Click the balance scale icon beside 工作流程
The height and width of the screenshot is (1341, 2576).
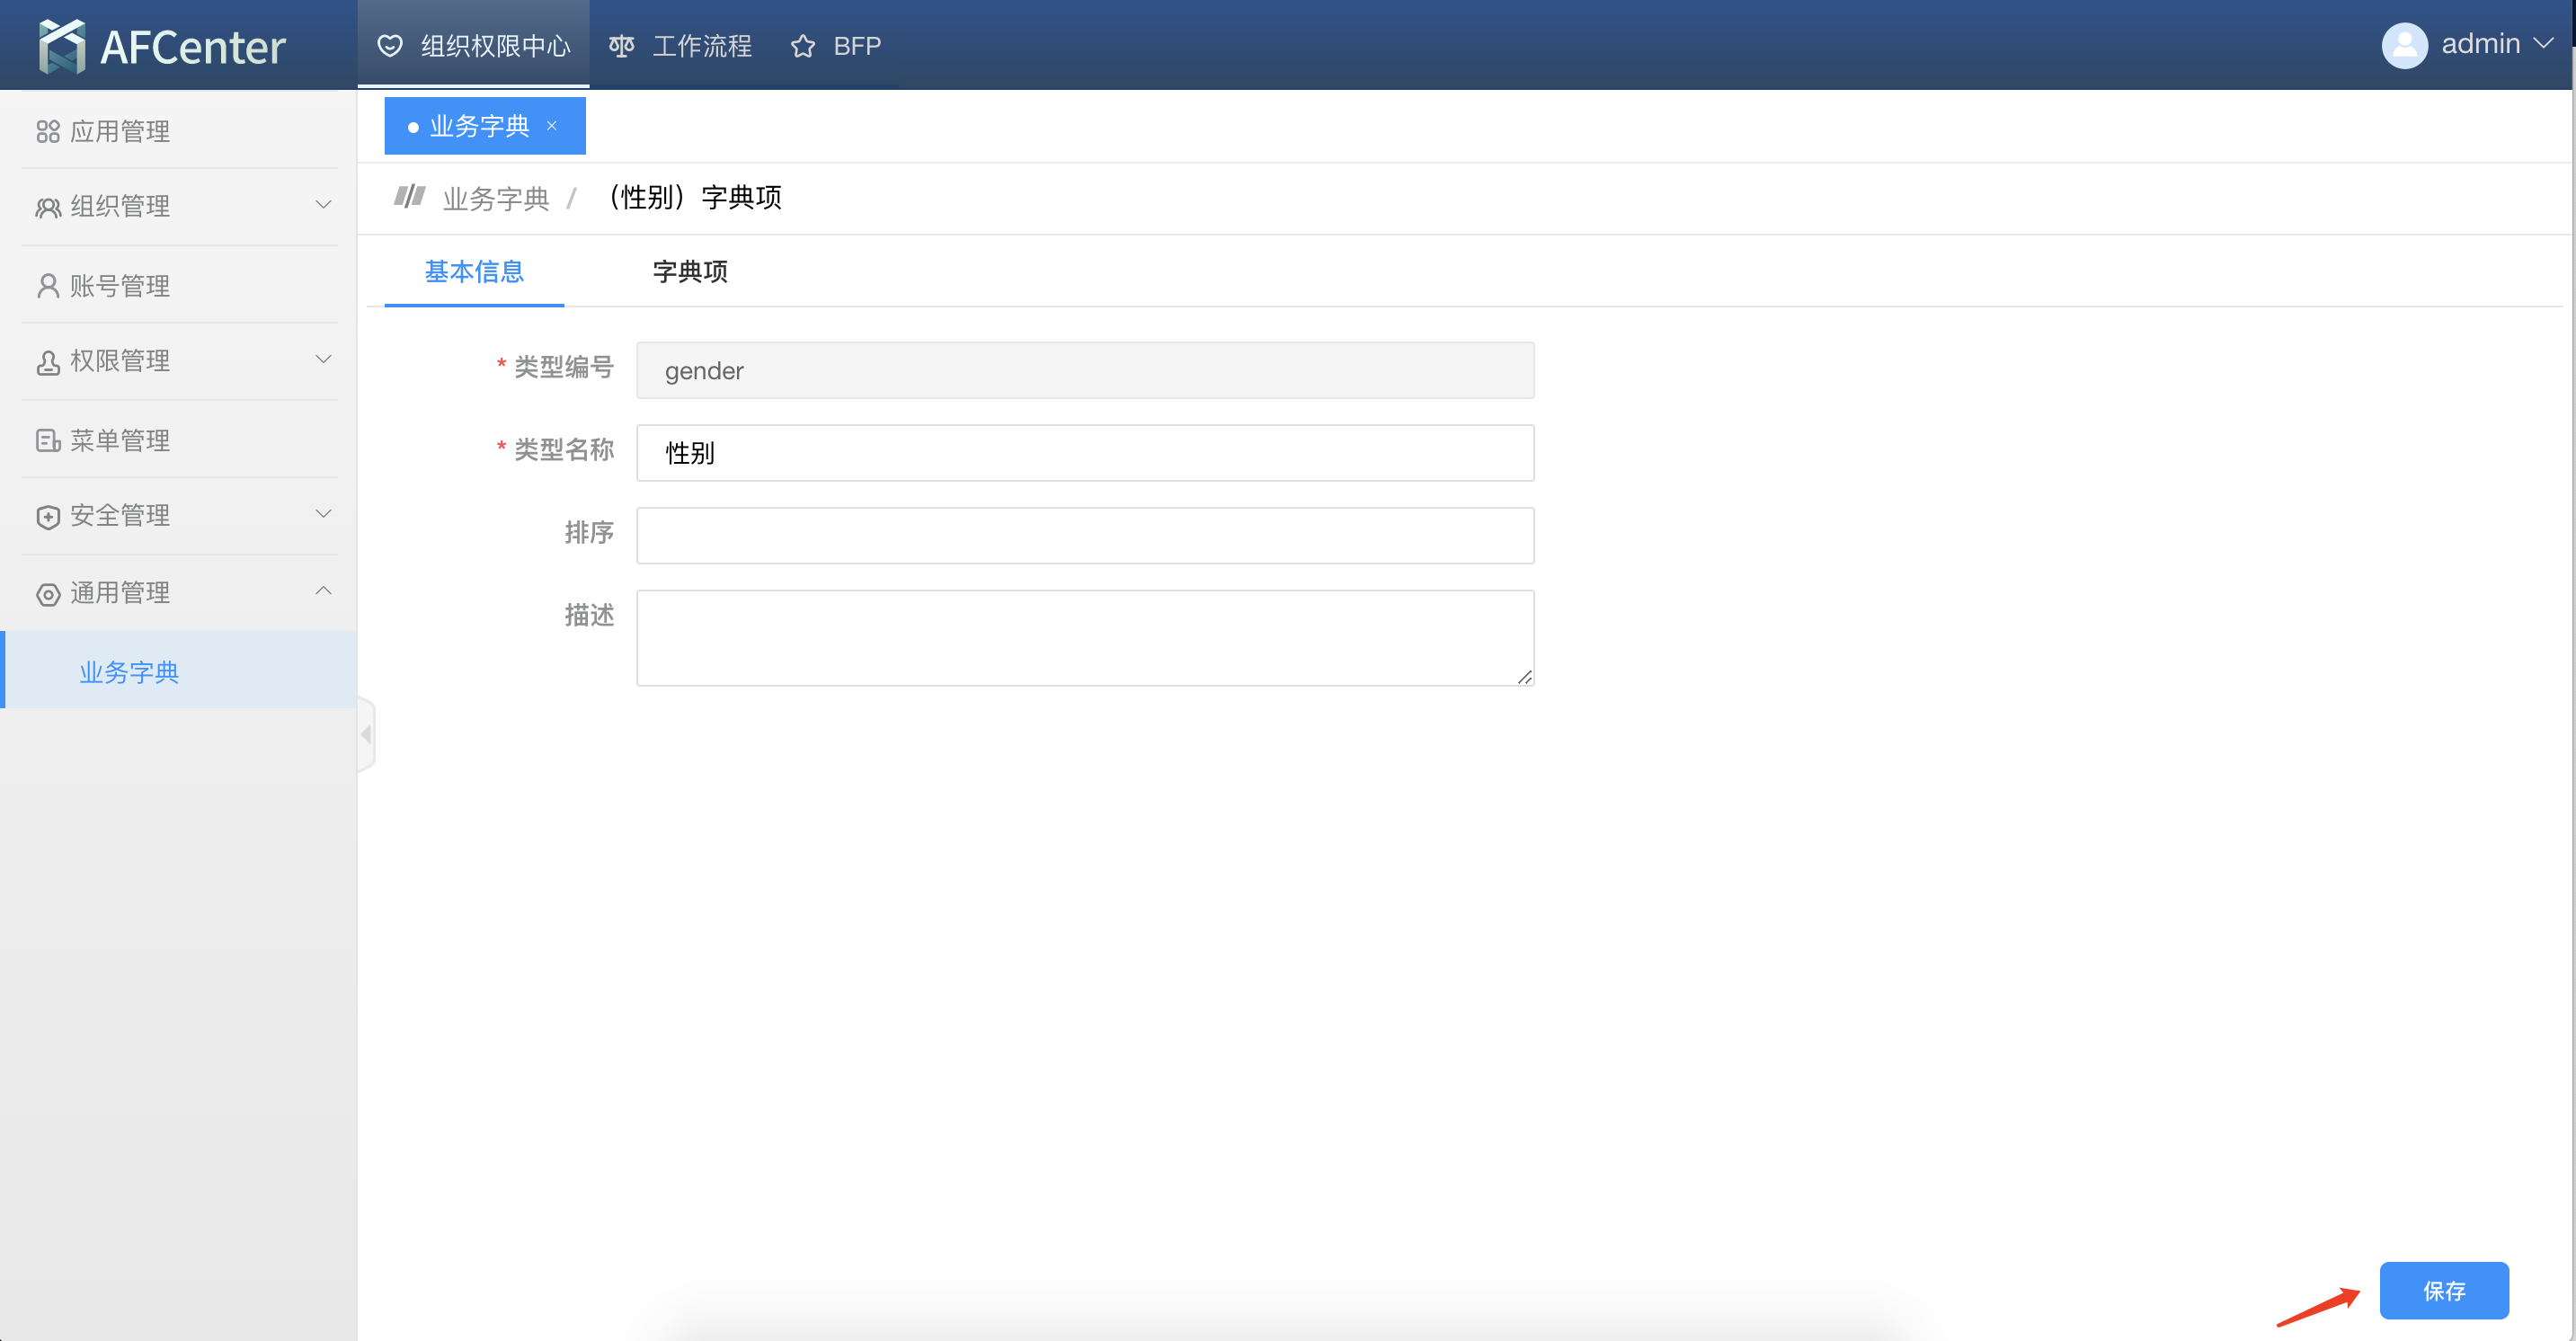point(621,46)
